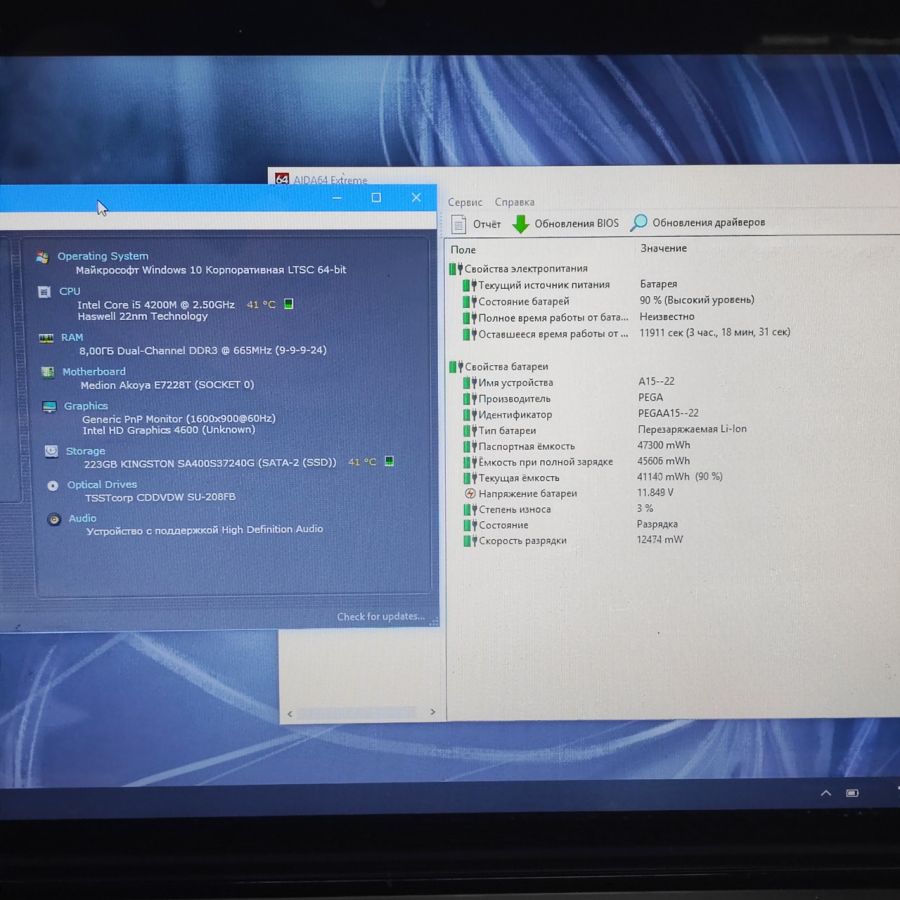Screen dimensions: 900x900
Task: Click the Storage drive icon
Action: [x=52, y=451]
